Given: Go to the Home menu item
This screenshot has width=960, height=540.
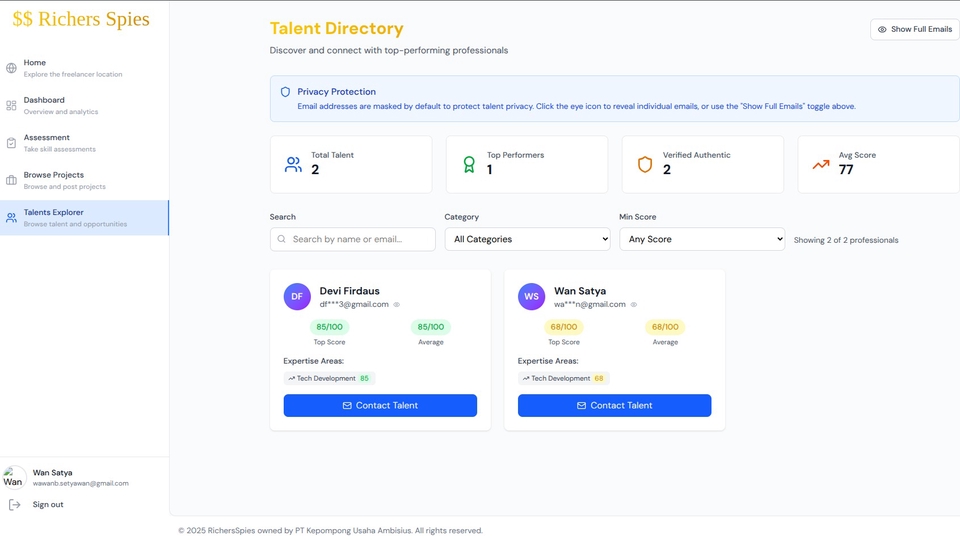Looking at the screenshot, I should point(35,63).
